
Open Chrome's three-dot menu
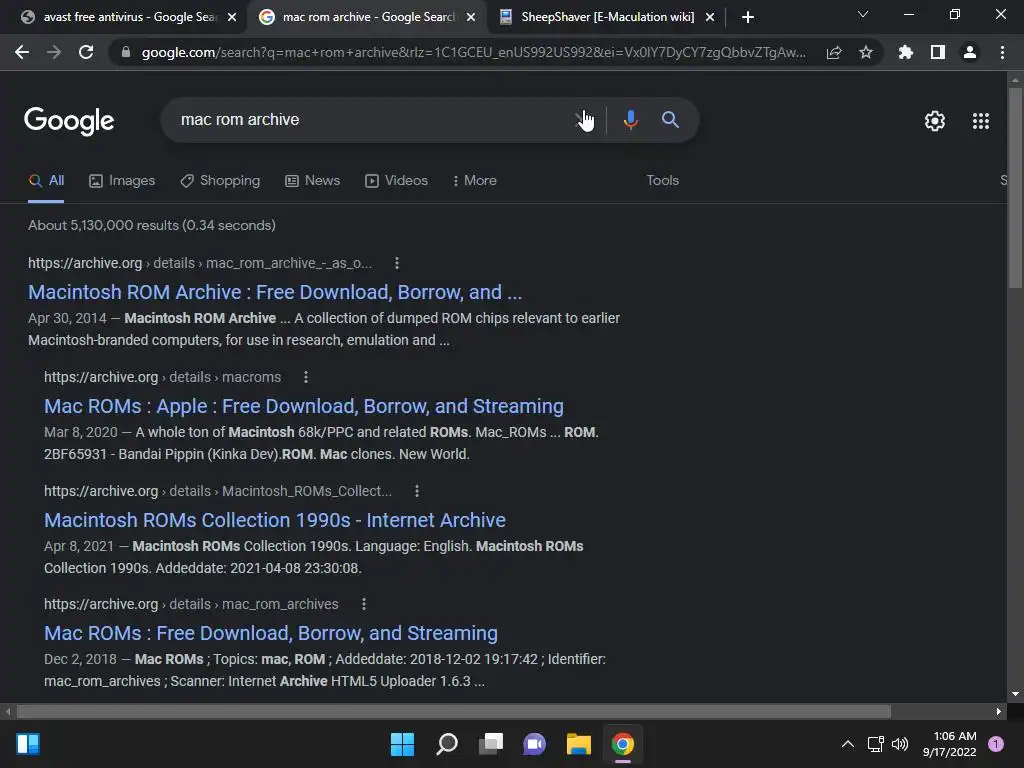tap(1002, 52)
